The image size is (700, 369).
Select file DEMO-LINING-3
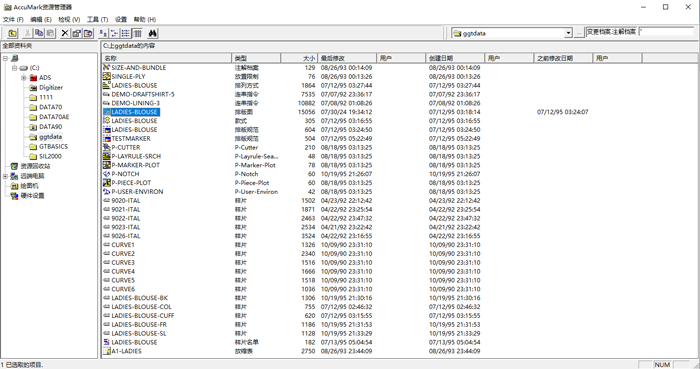click(135, 103)
